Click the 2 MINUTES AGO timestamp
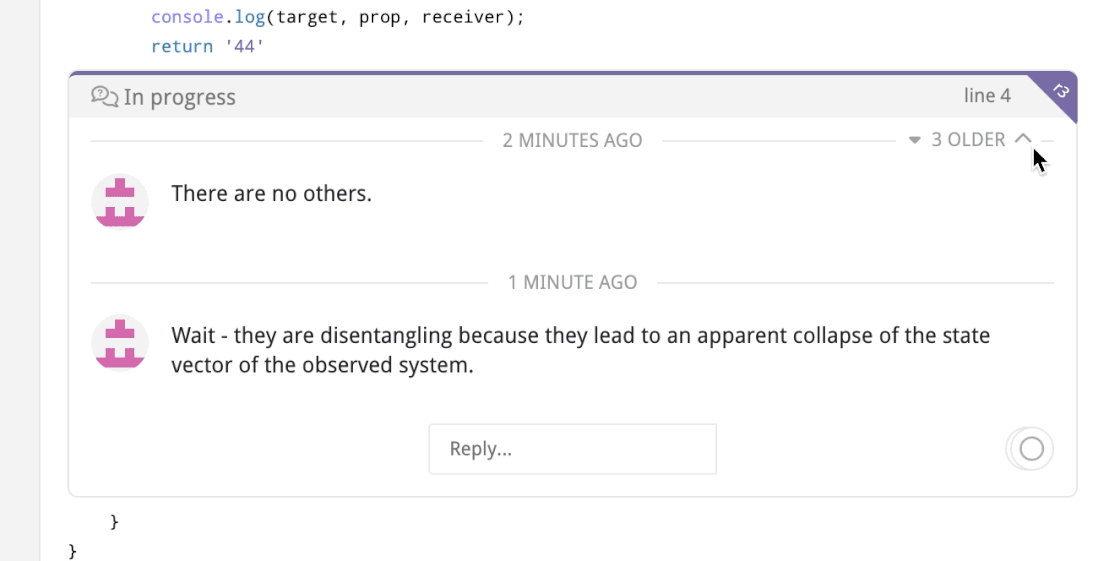The image size is (1120, 561). pos(572,140)
